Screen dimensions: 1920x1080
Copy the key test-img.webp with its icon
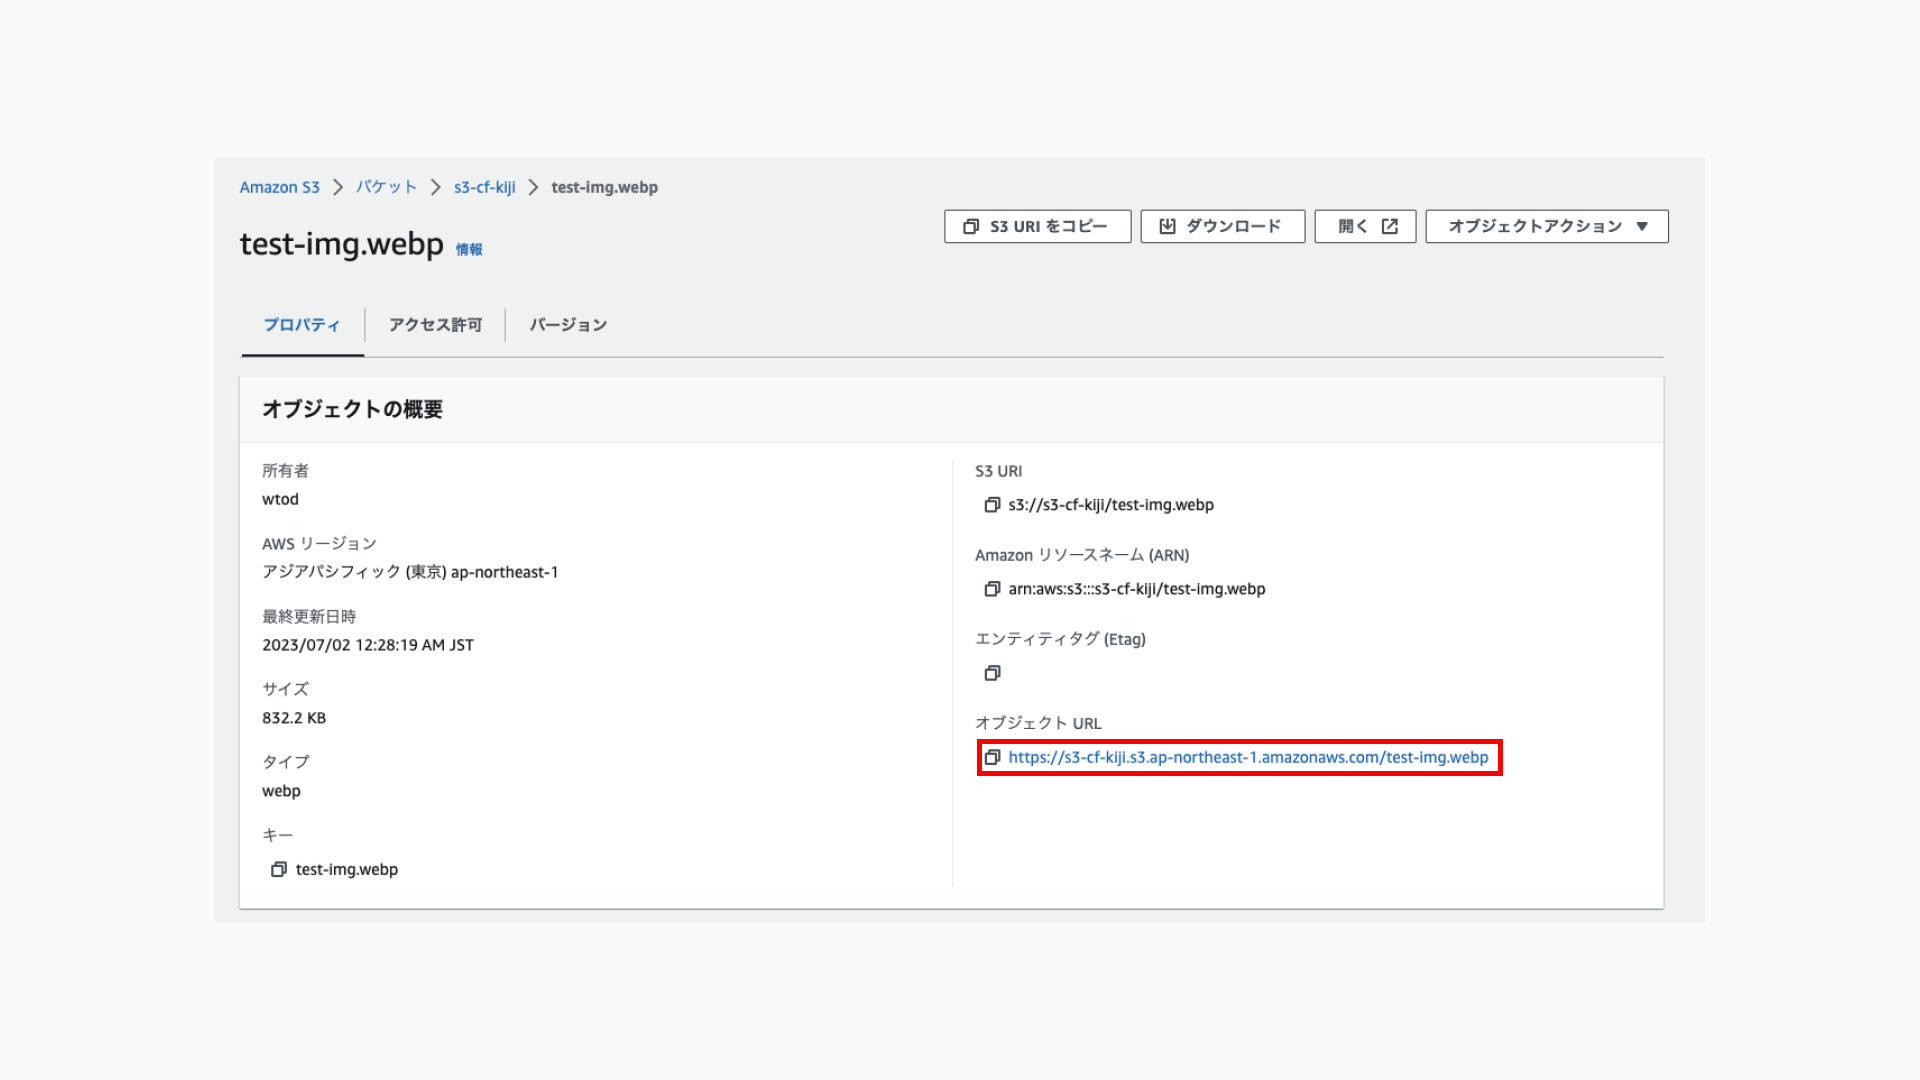pyautogui.click(x=279, y=869)
